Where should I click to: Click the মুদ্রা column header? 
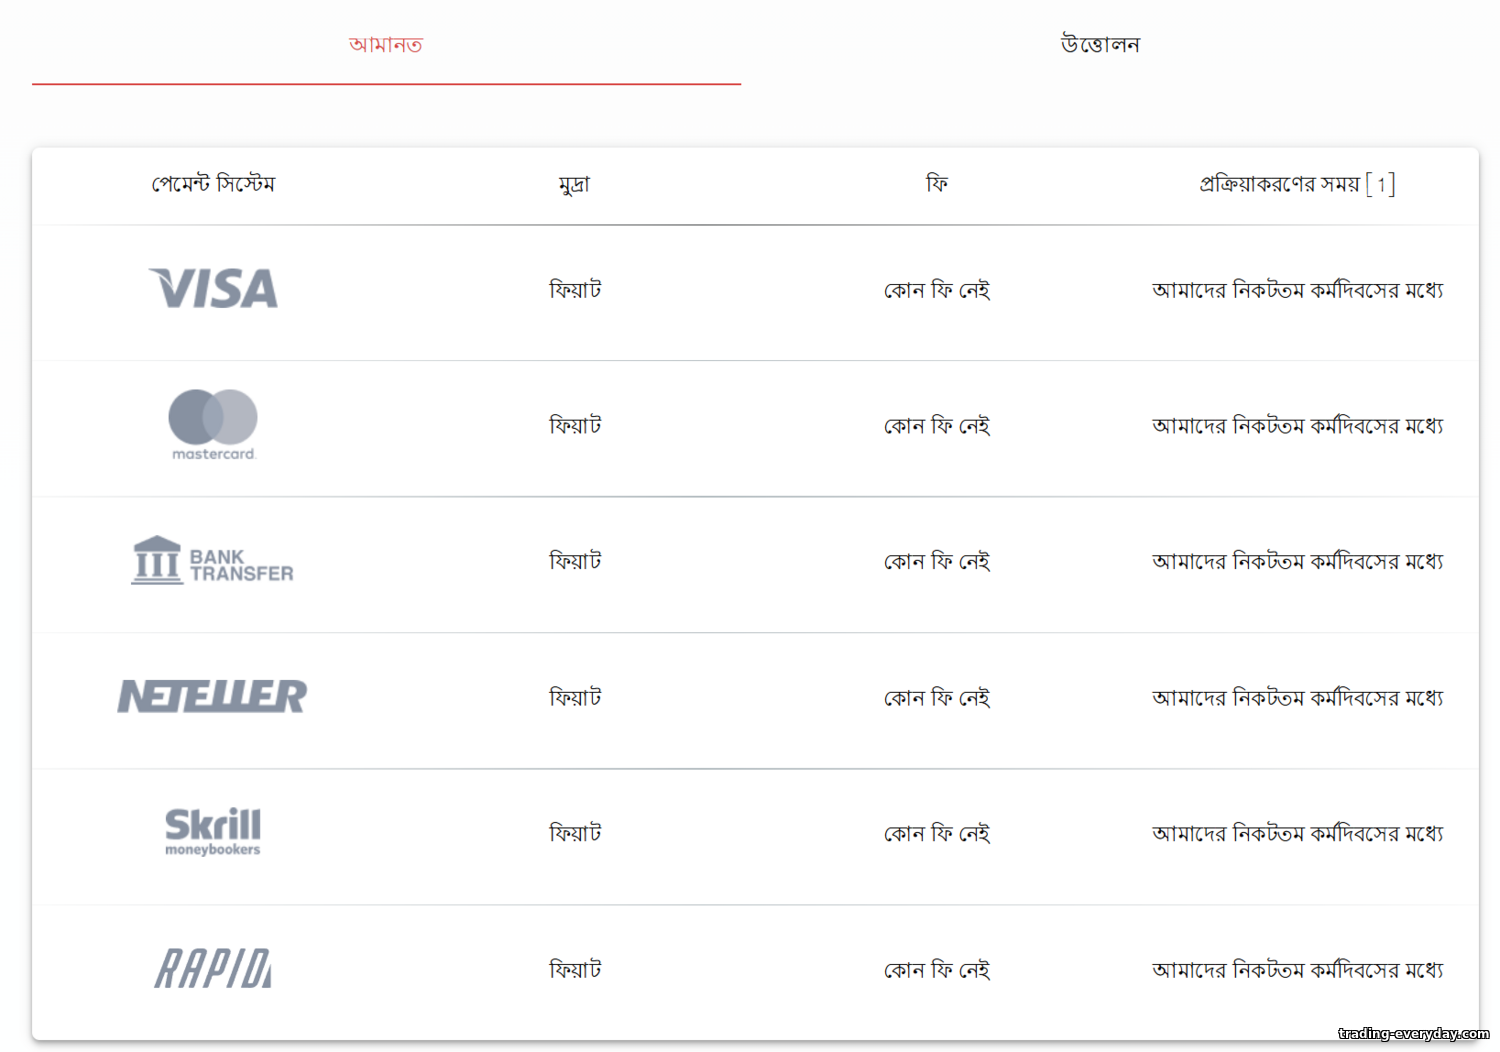point(575,185)
